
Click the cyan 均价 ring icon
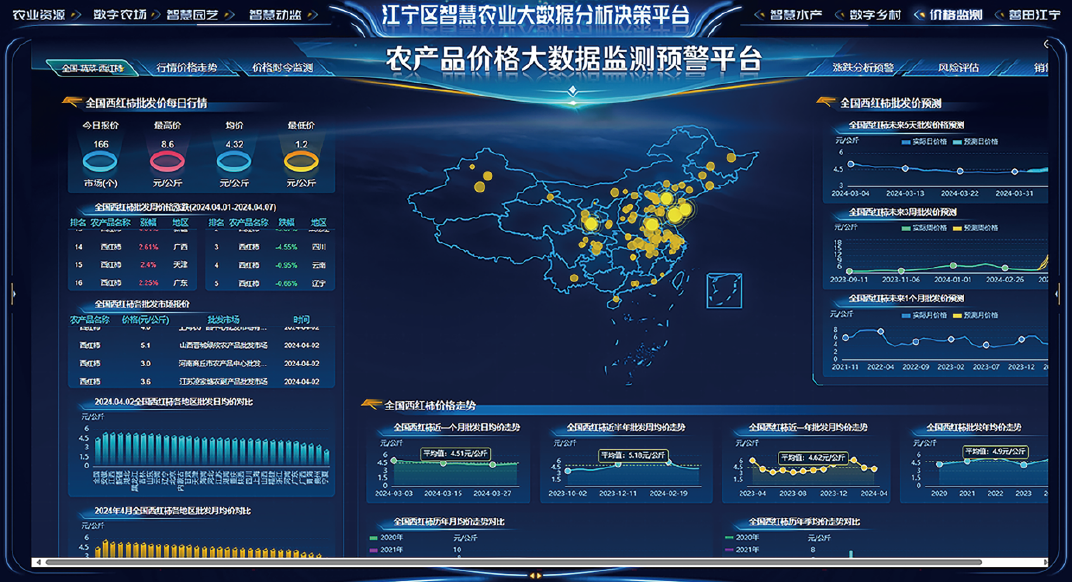click(233, 160)
